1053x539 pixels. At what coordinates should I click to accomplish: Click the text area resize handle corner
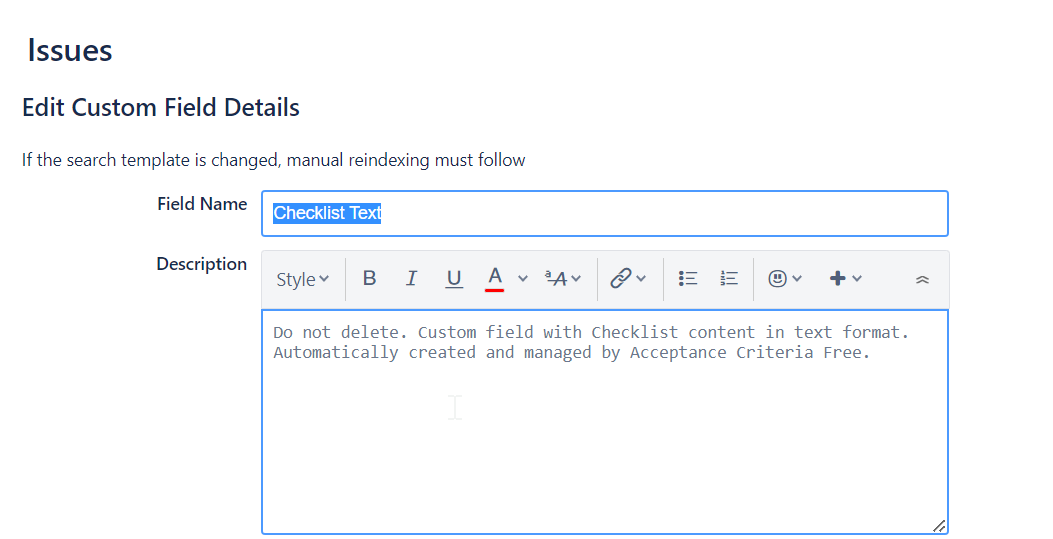[939, 525]
